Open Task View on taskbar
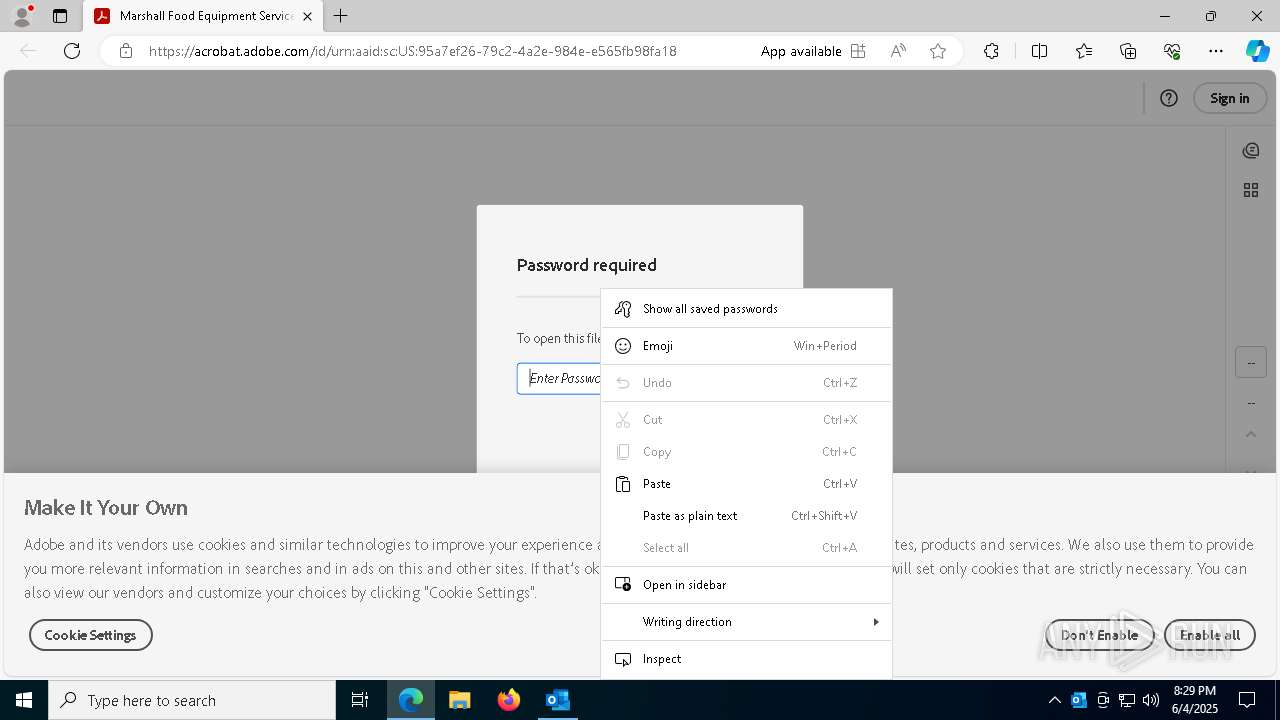 (360, 700)
